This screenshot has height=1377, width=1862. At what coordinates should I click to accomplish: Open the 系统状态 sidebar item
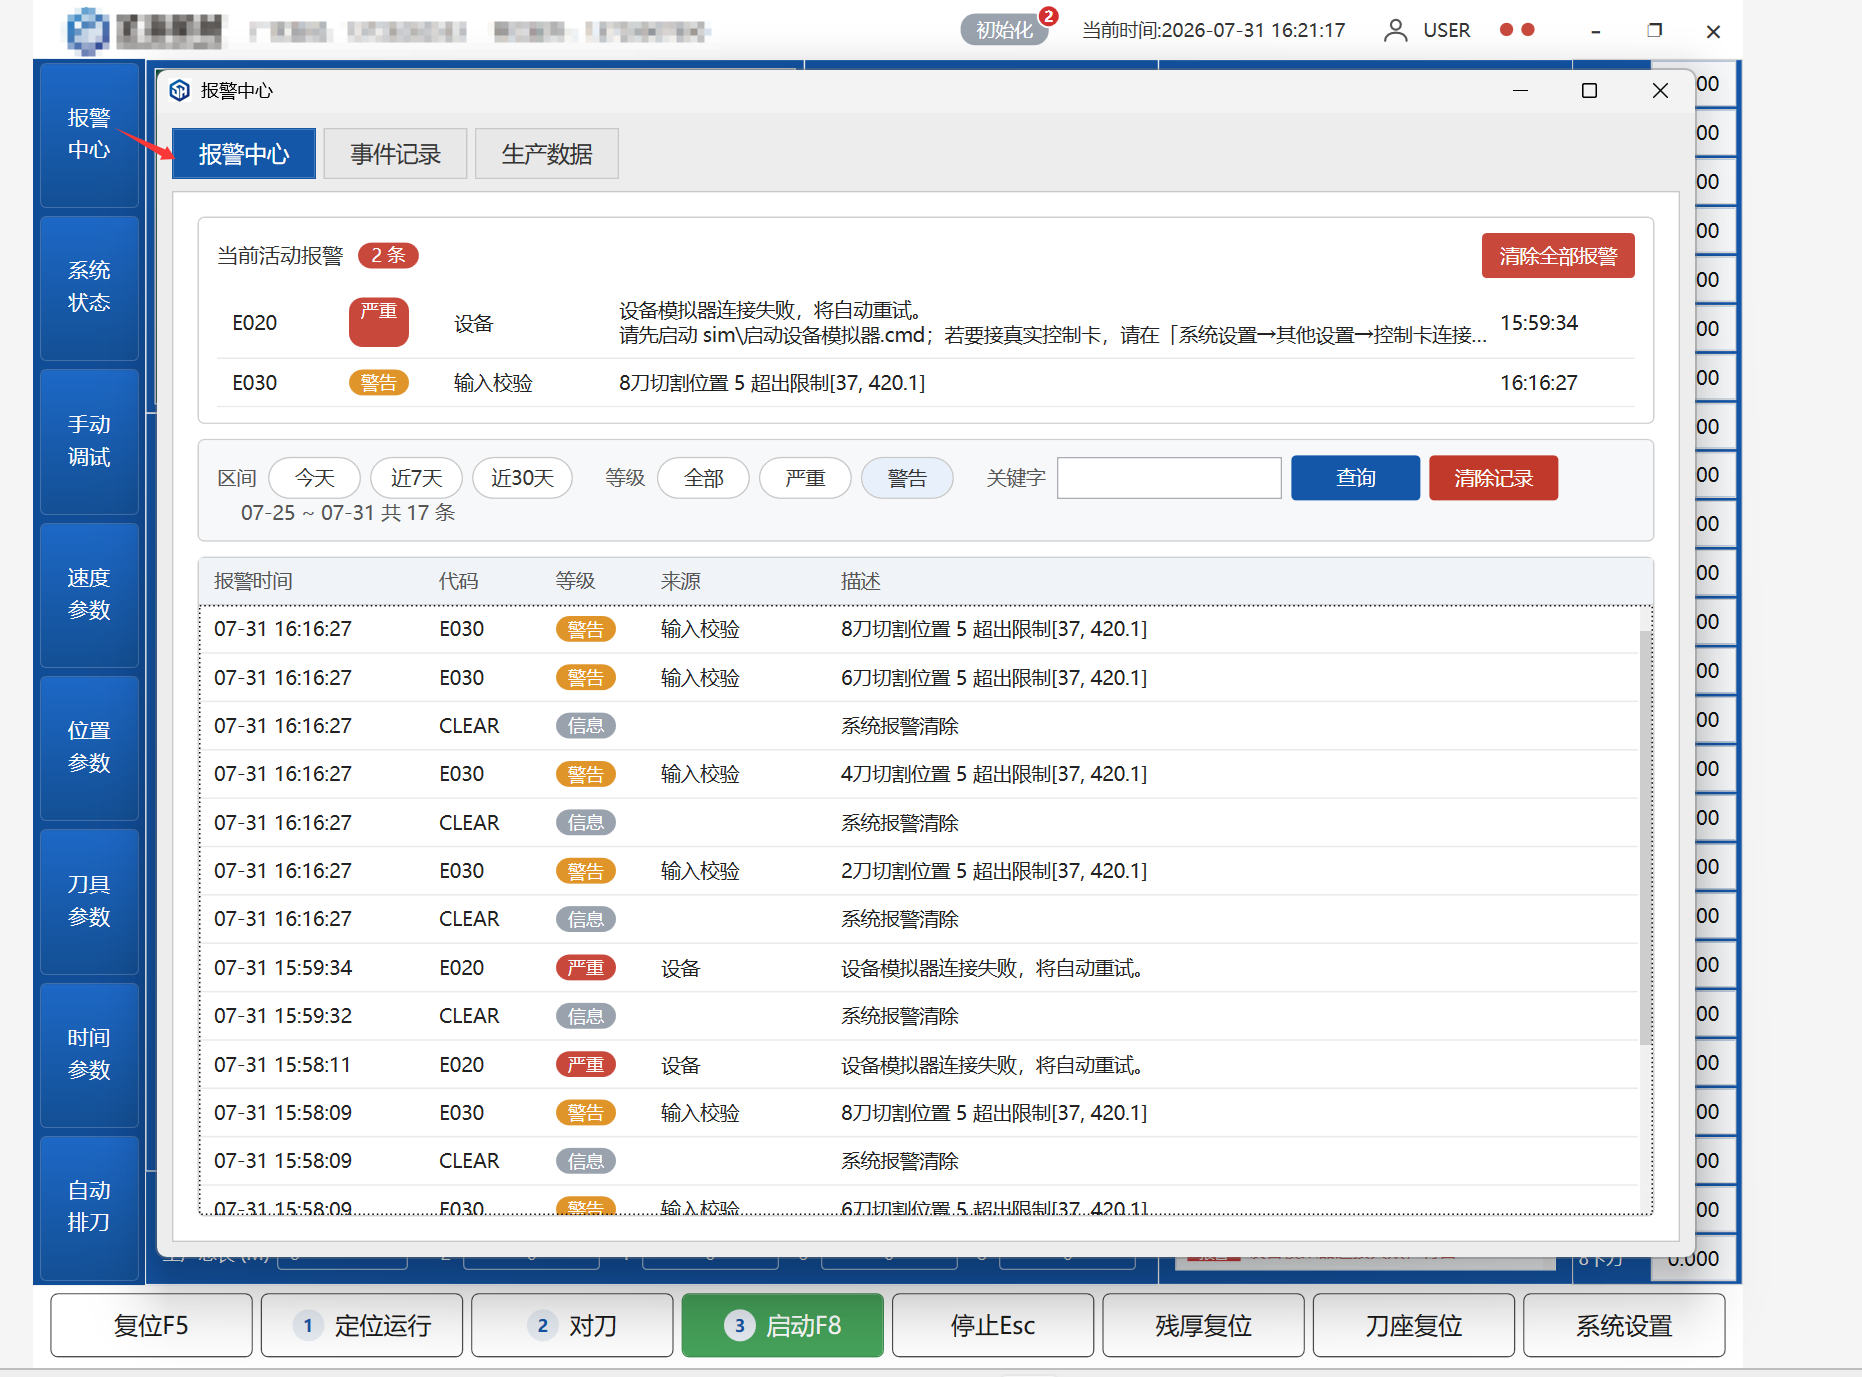pos(89,287)
